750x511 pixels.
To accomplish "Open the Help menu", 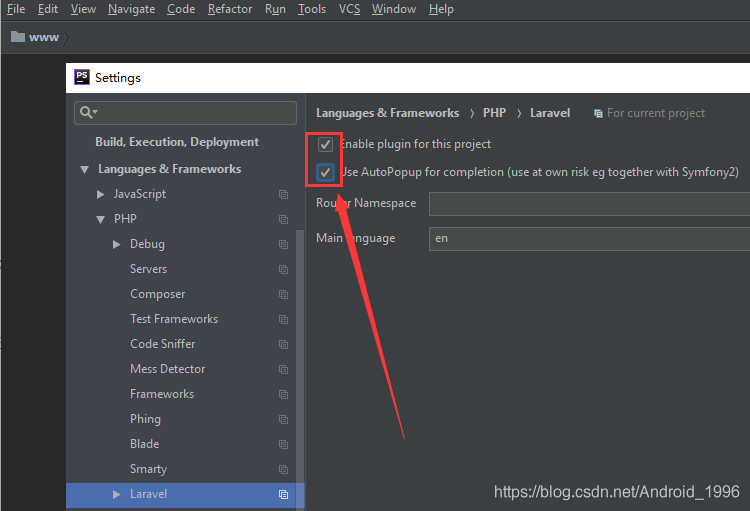I will [x=441, y=9].
